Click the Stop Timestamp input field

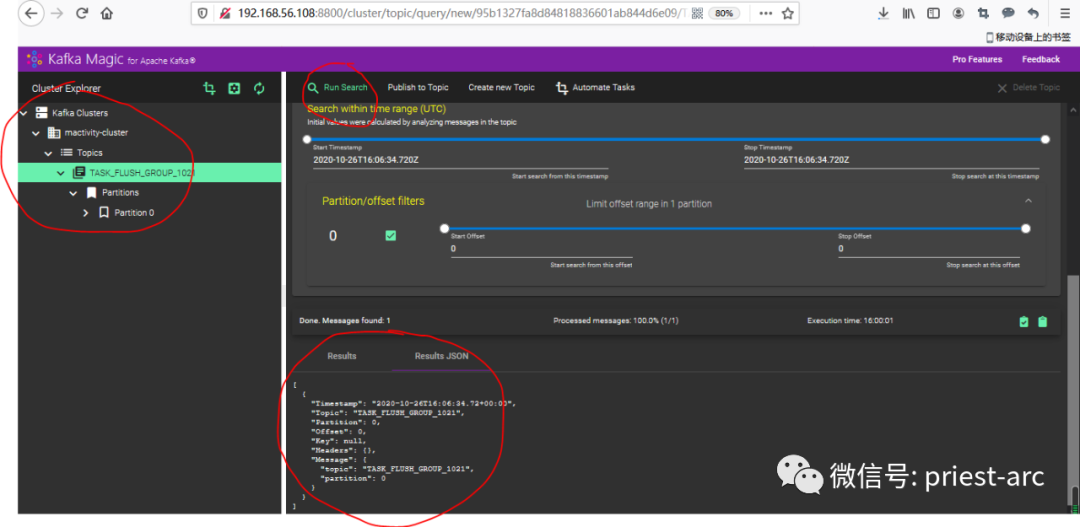pos(891,160)
